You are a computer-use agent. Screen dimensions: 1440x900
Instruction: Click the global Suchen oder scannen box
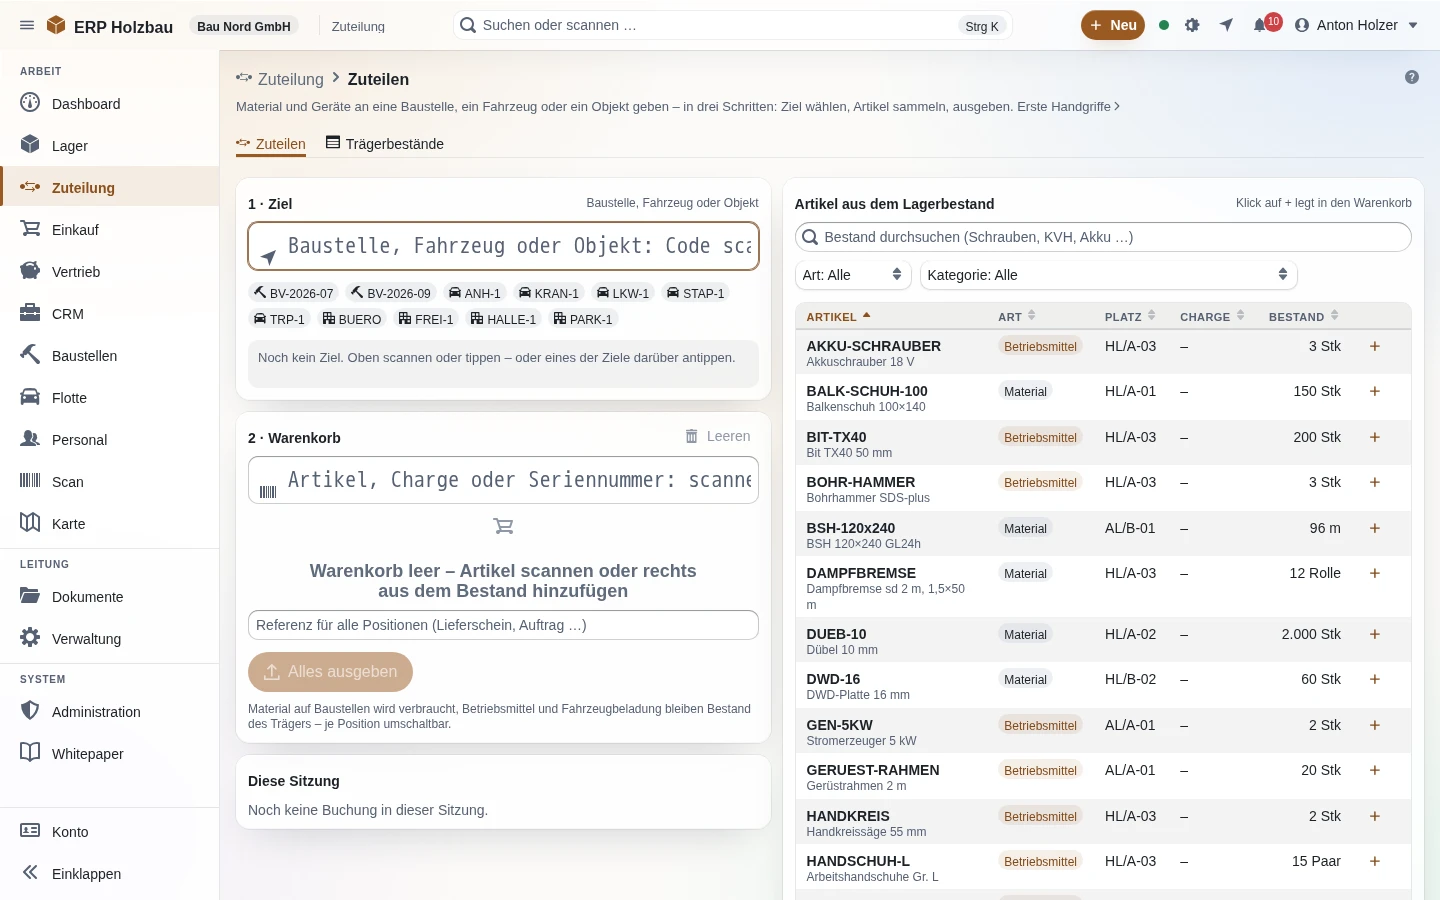[732, 25]
